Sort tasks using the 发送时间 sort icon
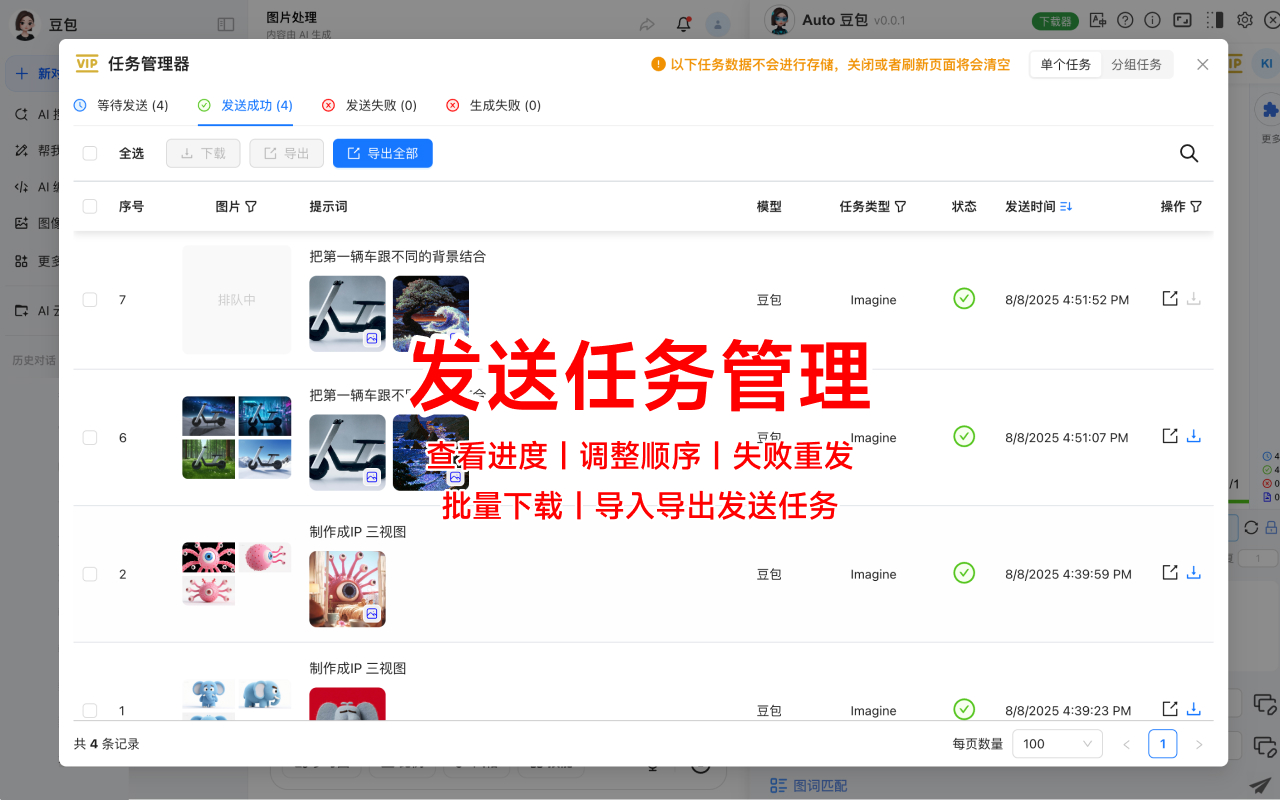The height and width of the screenshot is (800, 1280). pos(1065,206)
